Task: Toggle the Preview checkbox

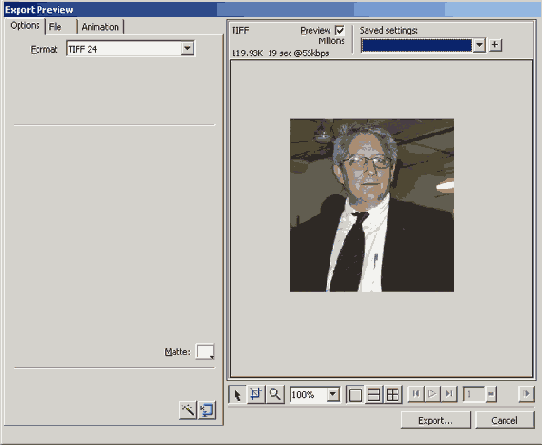Action: click(340, 31)
